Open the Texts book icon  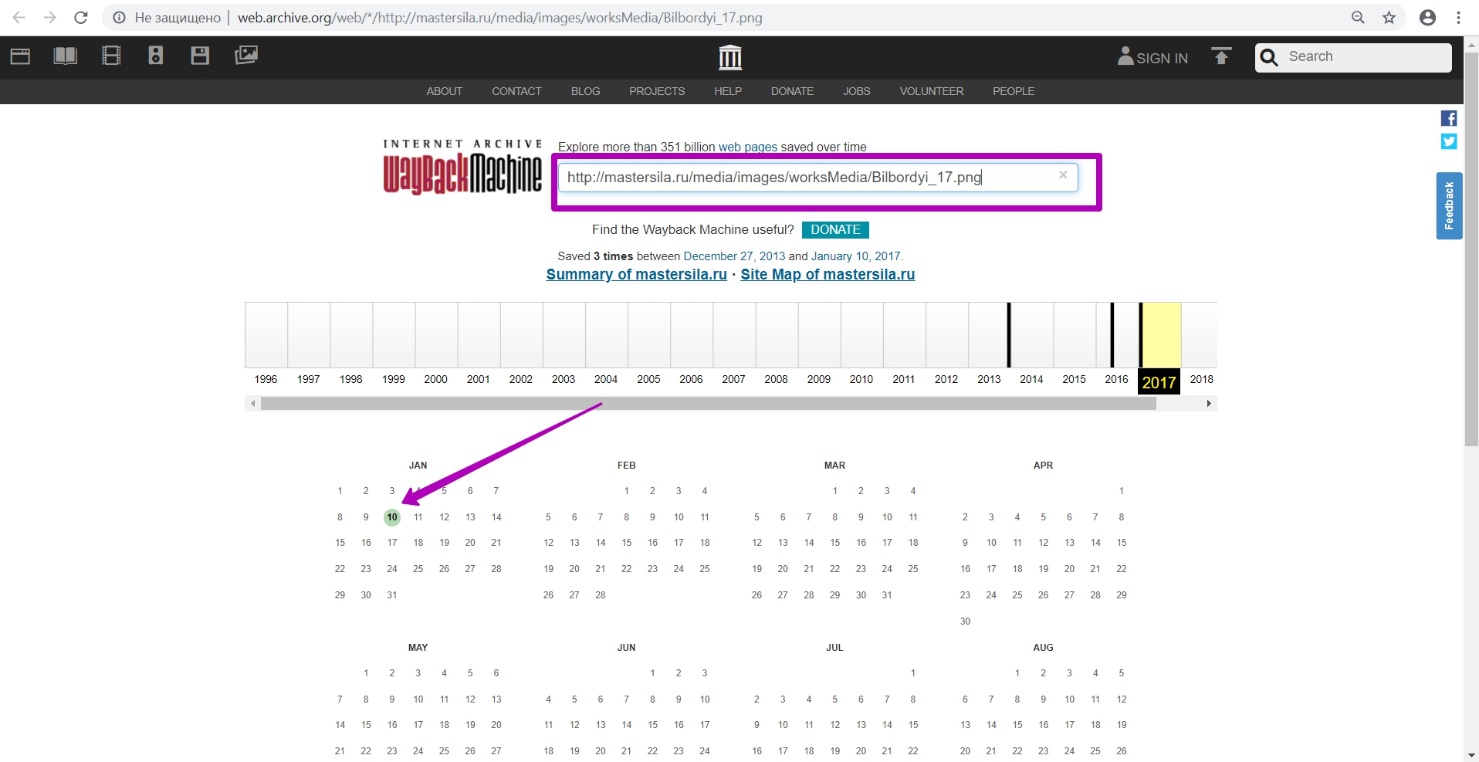click(x=65, y=56)
